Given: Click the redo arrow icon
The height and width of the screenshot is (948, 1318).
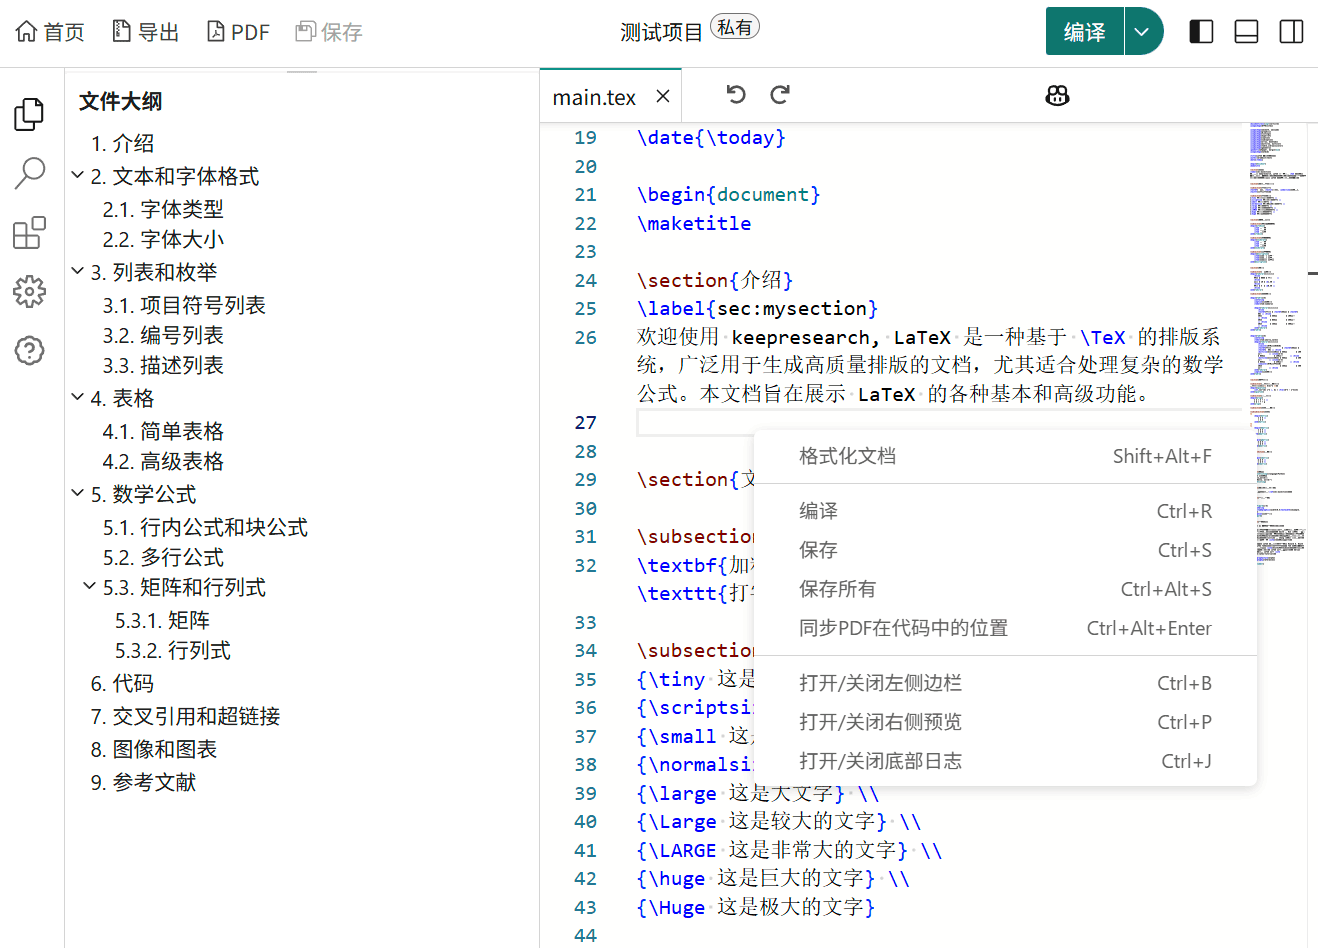Looking at the screenshot, I should click(780, 95).
